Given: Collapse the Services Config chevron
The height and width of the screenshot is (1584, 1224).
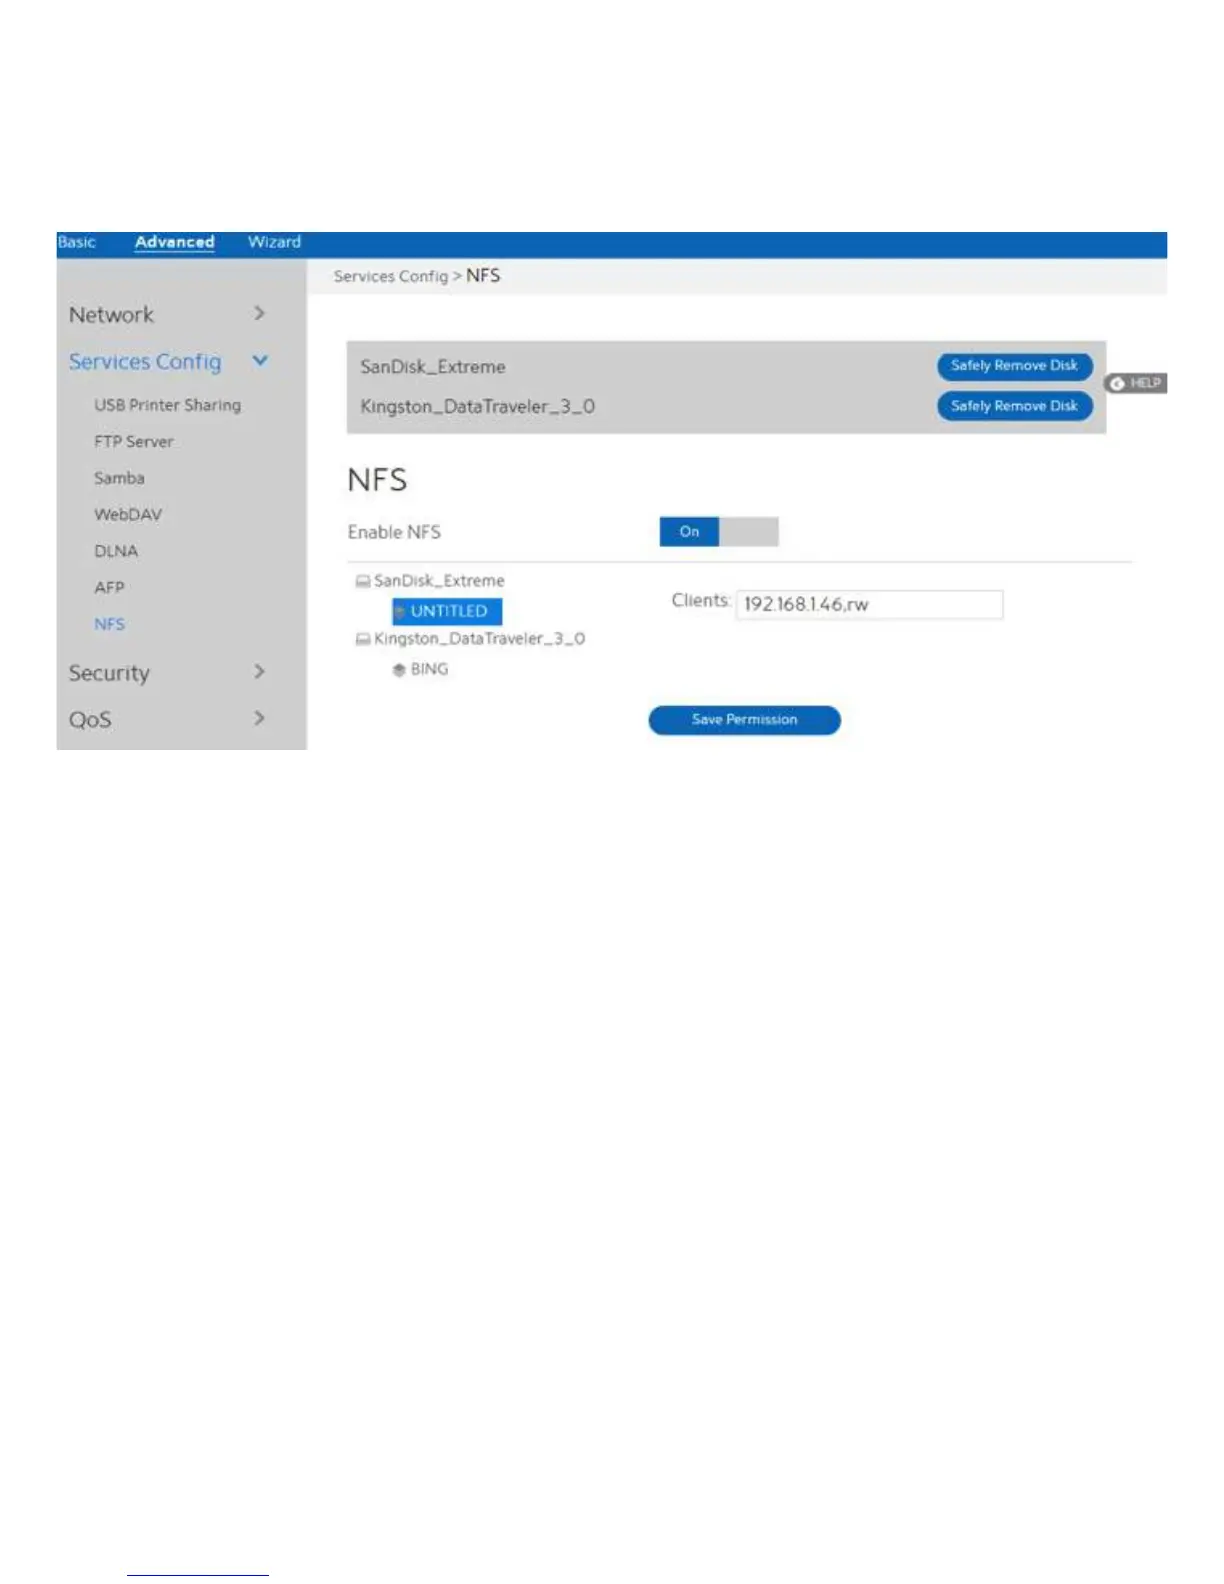Looking at the screenshot, I should tap(260, 361).
